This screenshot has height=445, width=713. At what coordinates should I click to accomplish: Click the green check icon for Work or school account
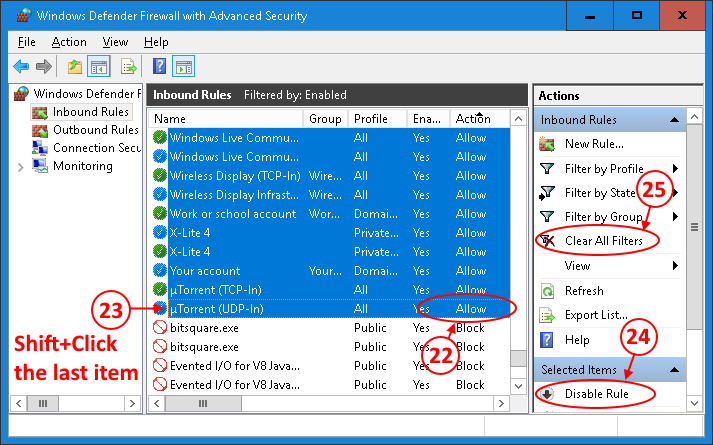coord(160,214)
